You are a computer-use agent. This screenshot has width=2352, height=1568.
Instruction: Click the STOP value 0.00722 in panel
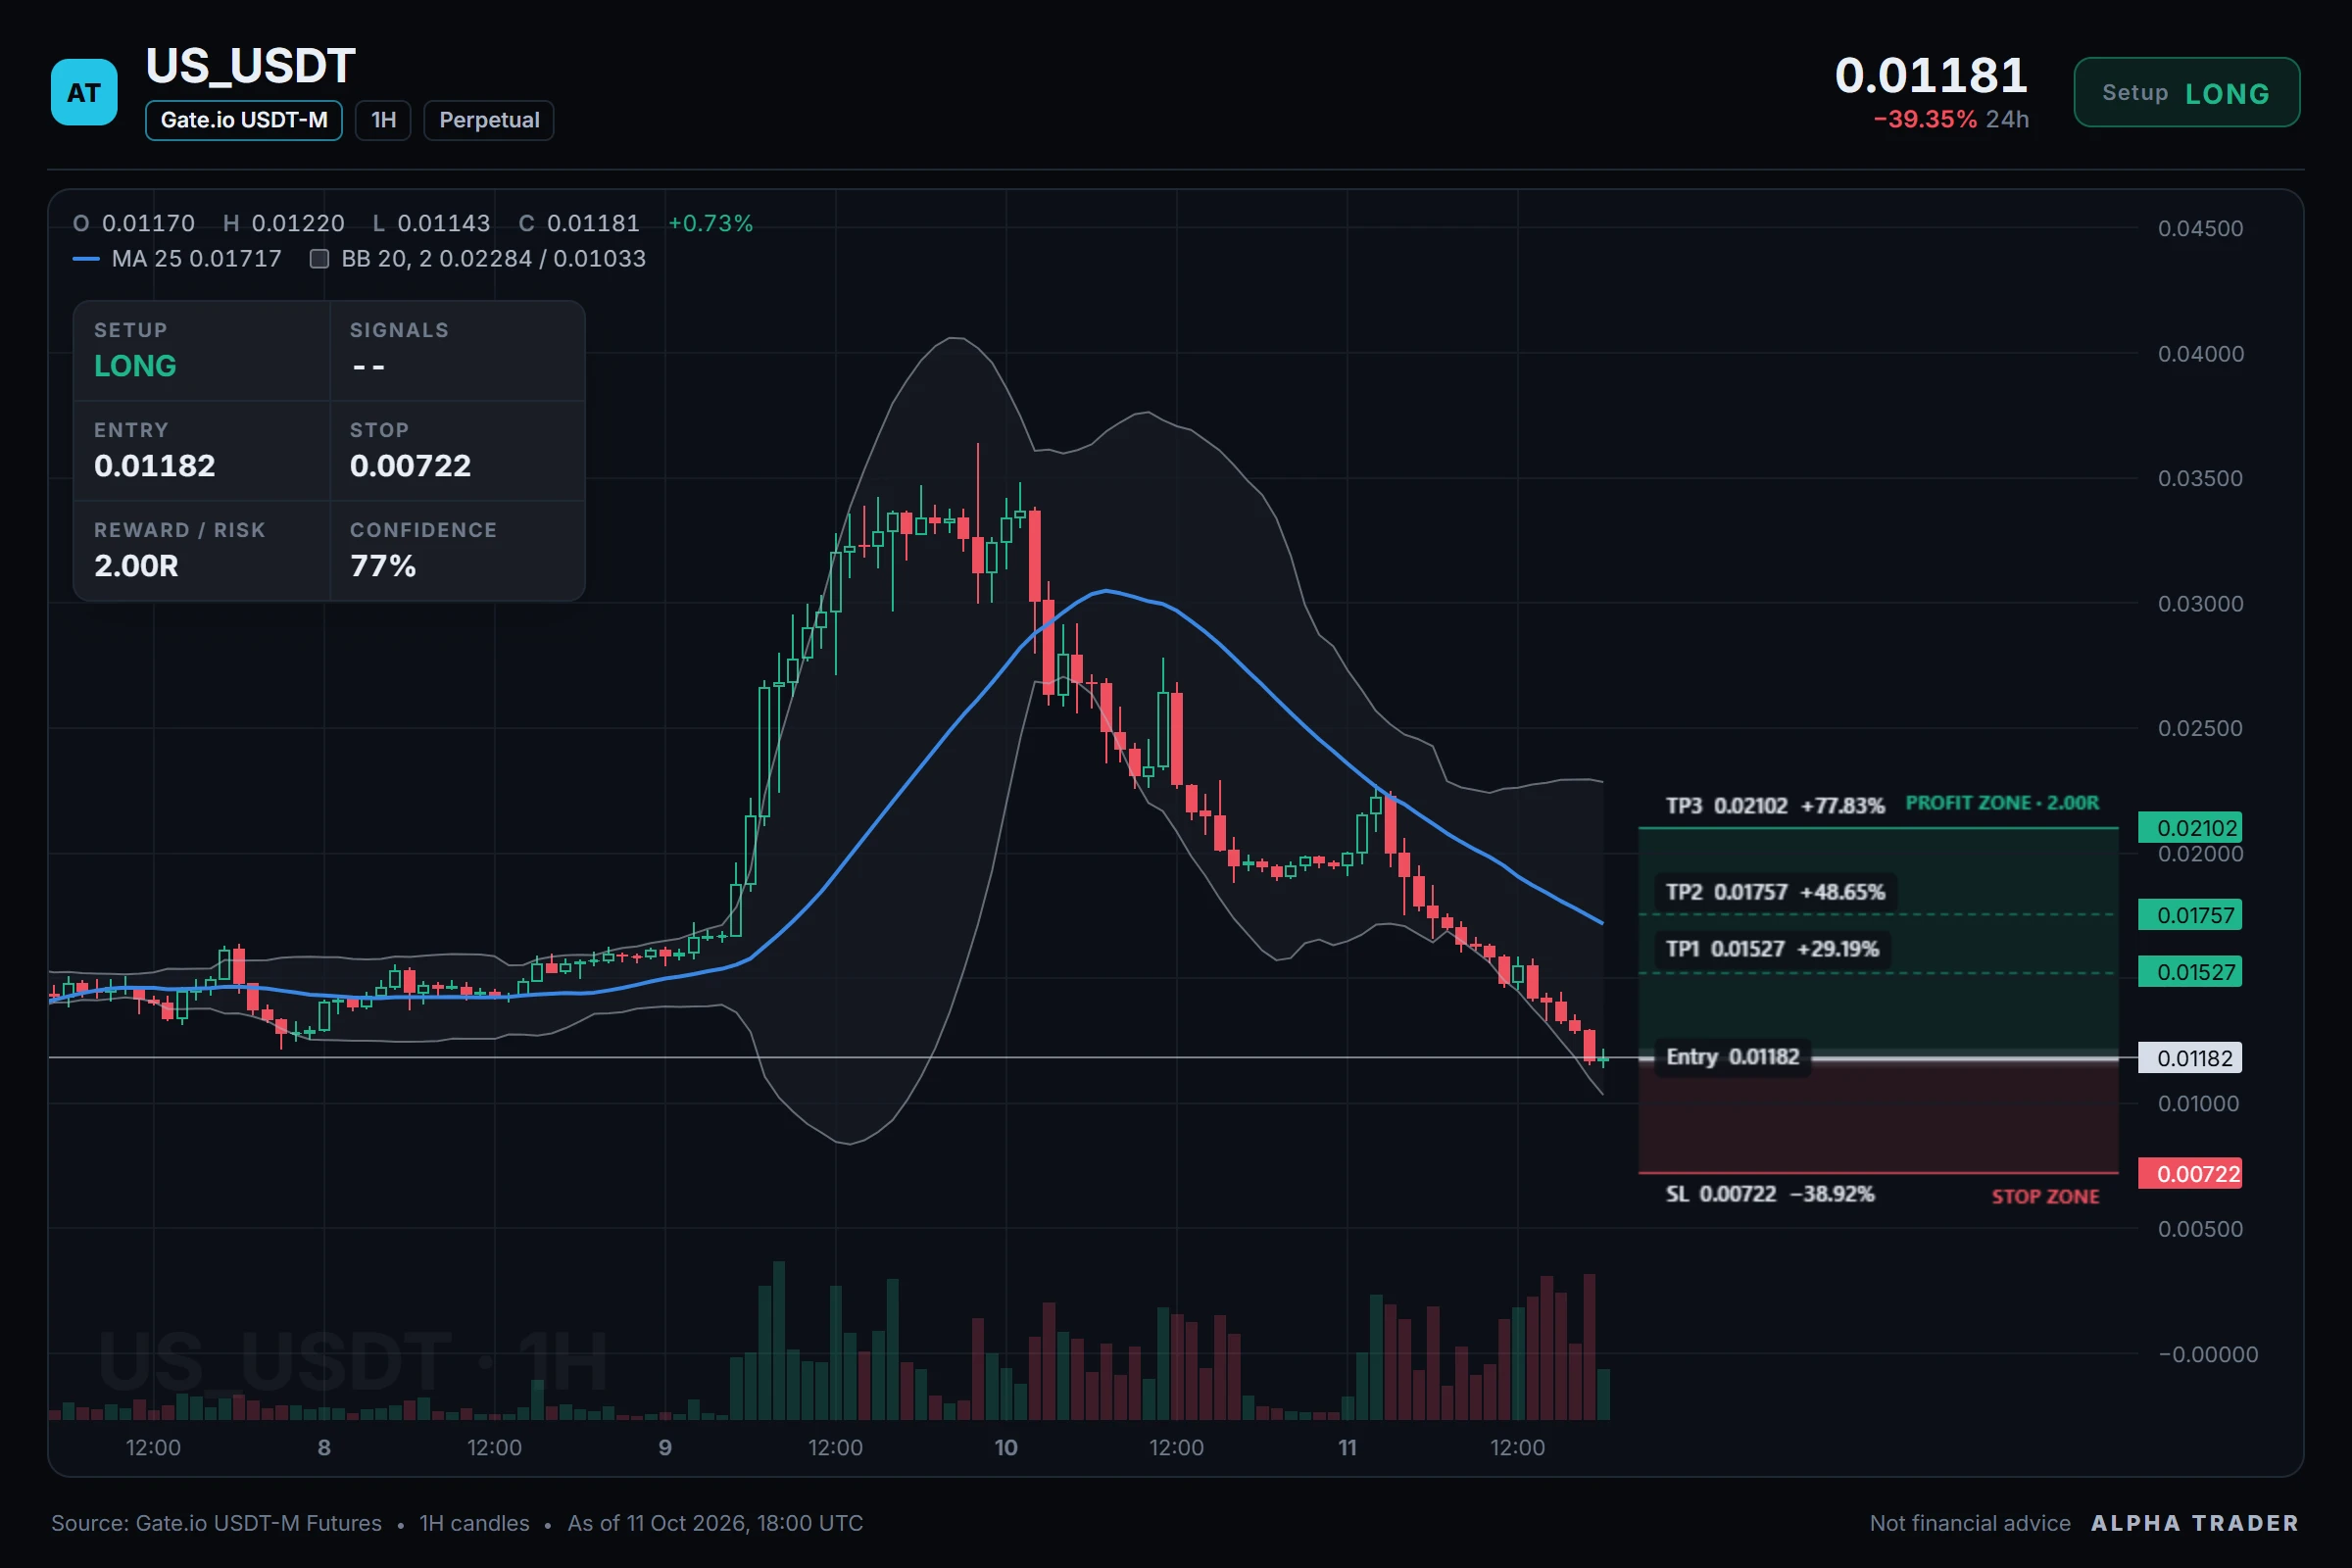point(410,466)
